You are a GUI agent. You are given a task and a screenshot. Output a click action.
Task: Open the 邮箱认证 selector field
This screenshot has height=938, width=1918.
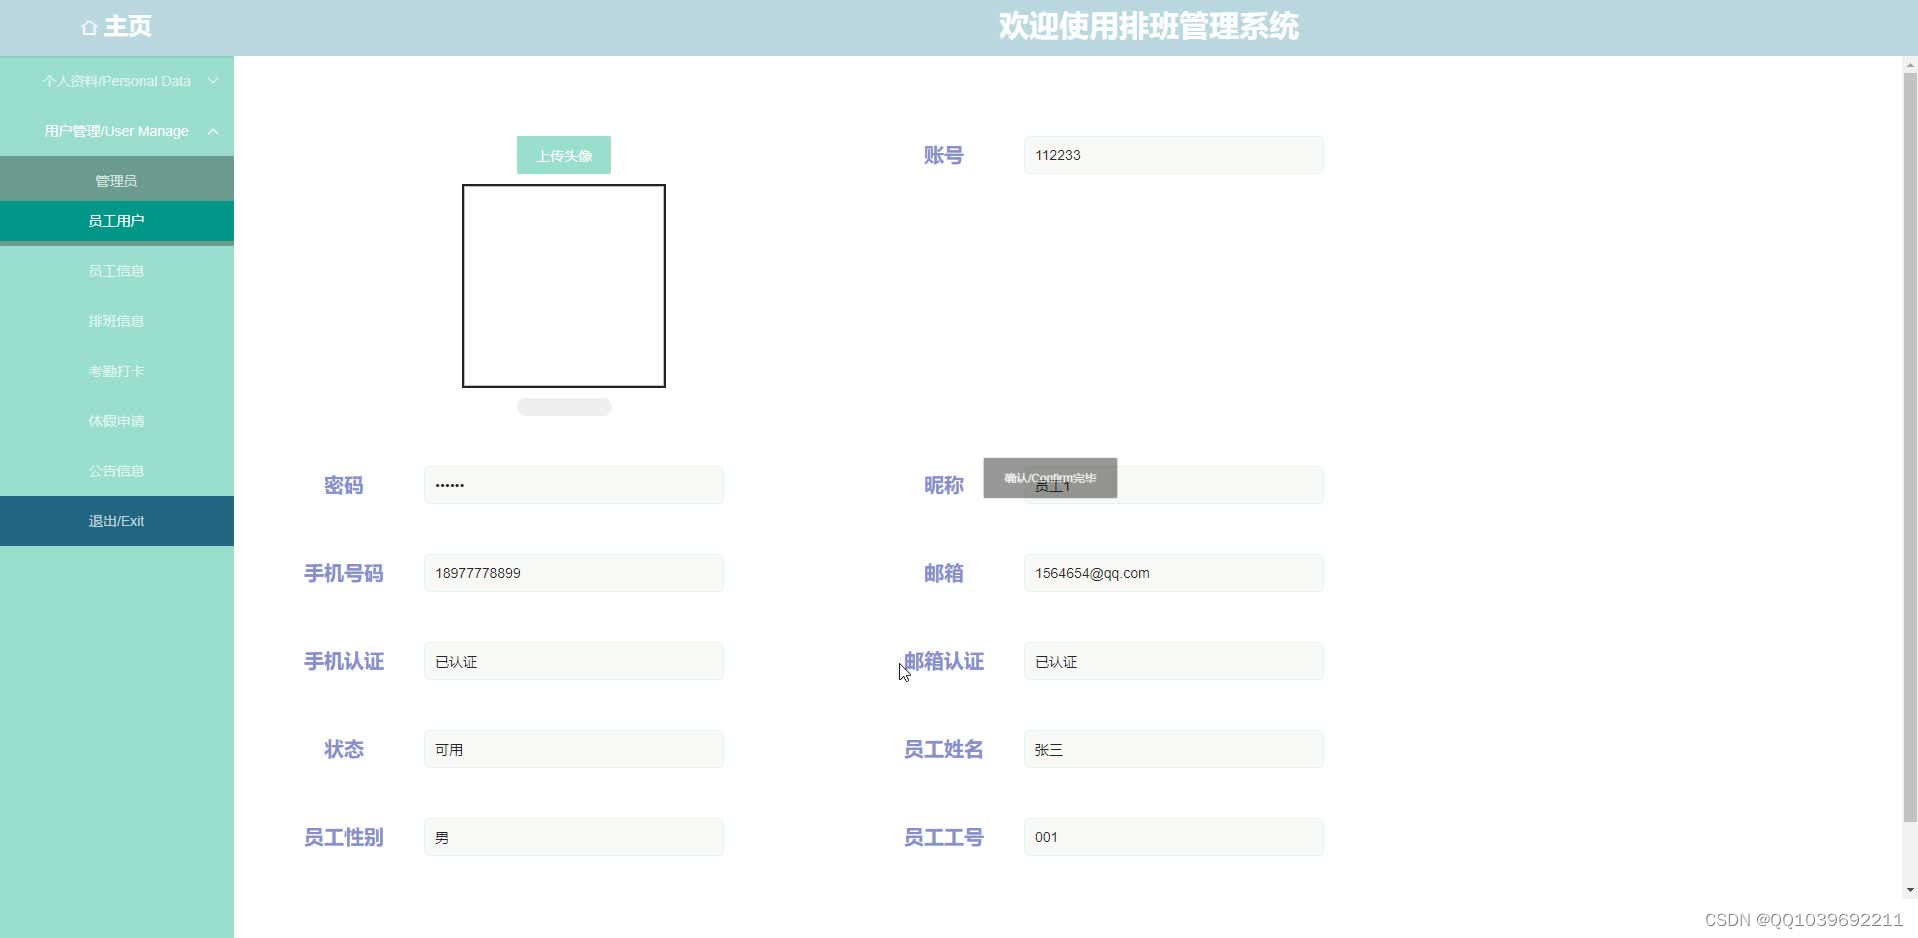tap(1174, 661)
